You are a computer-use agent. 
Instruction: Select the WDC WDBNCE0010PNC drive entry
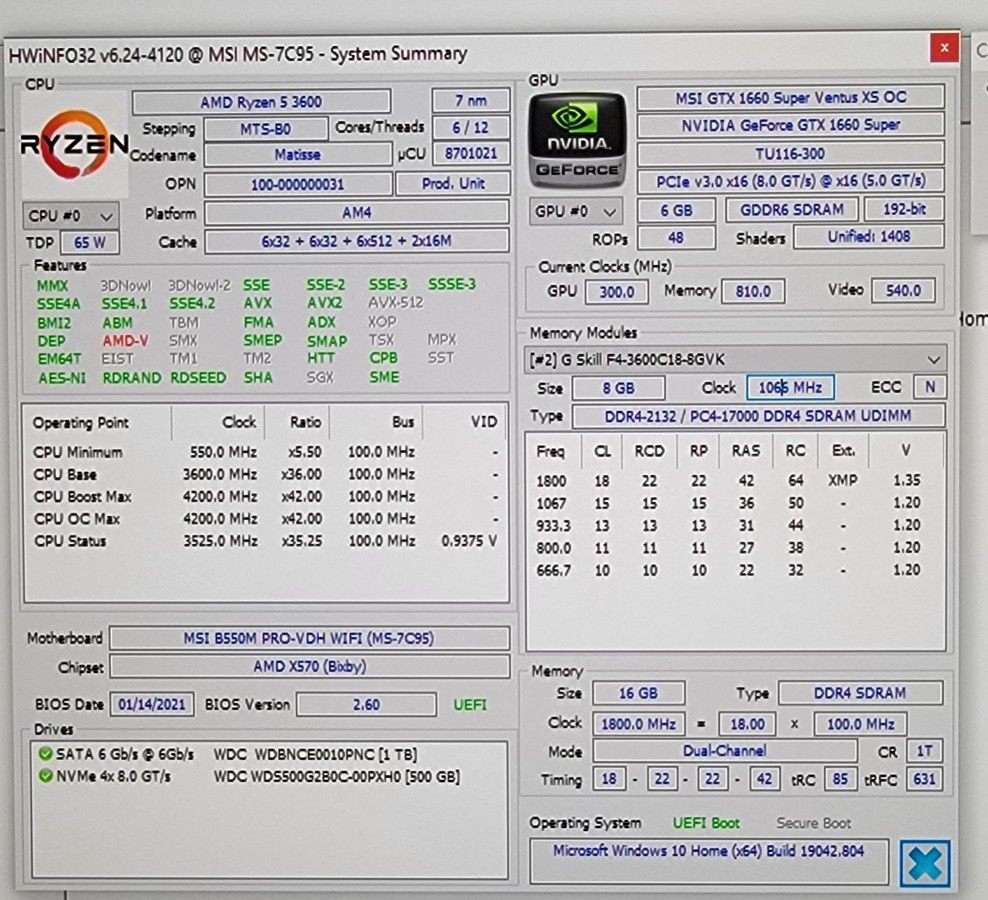(315, 754)
